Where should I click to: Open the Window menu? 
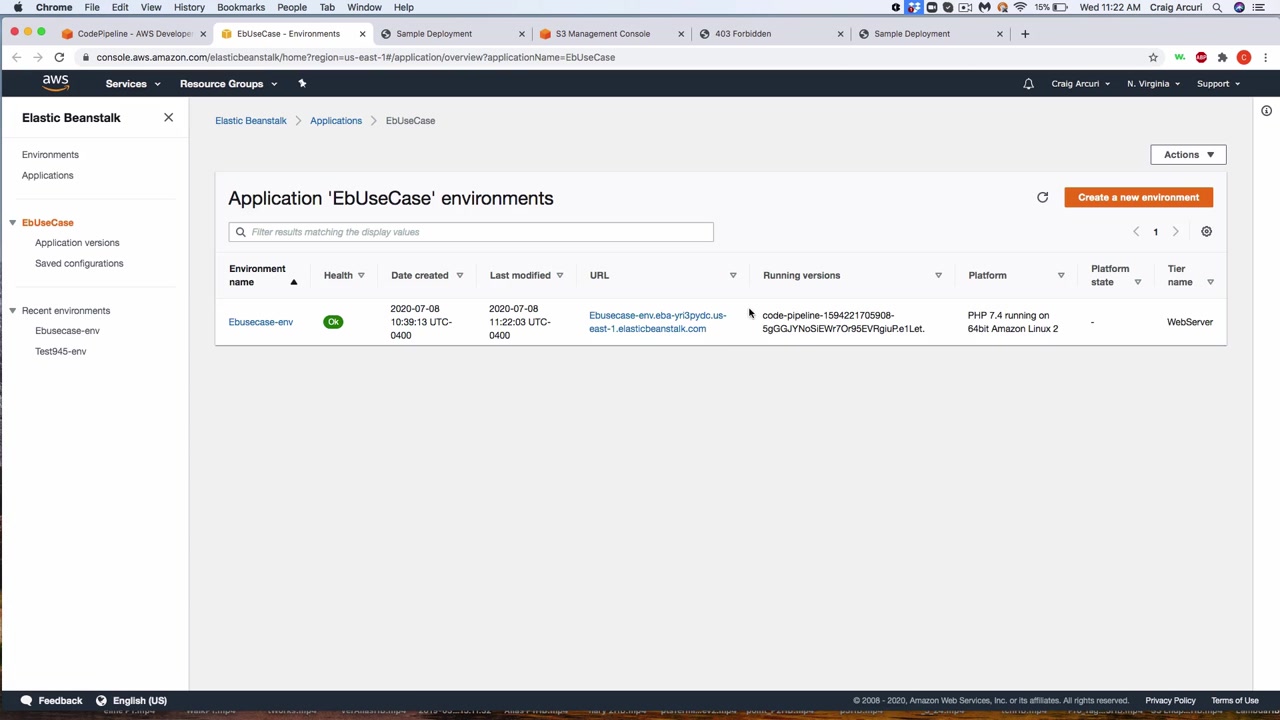[364, 7]
